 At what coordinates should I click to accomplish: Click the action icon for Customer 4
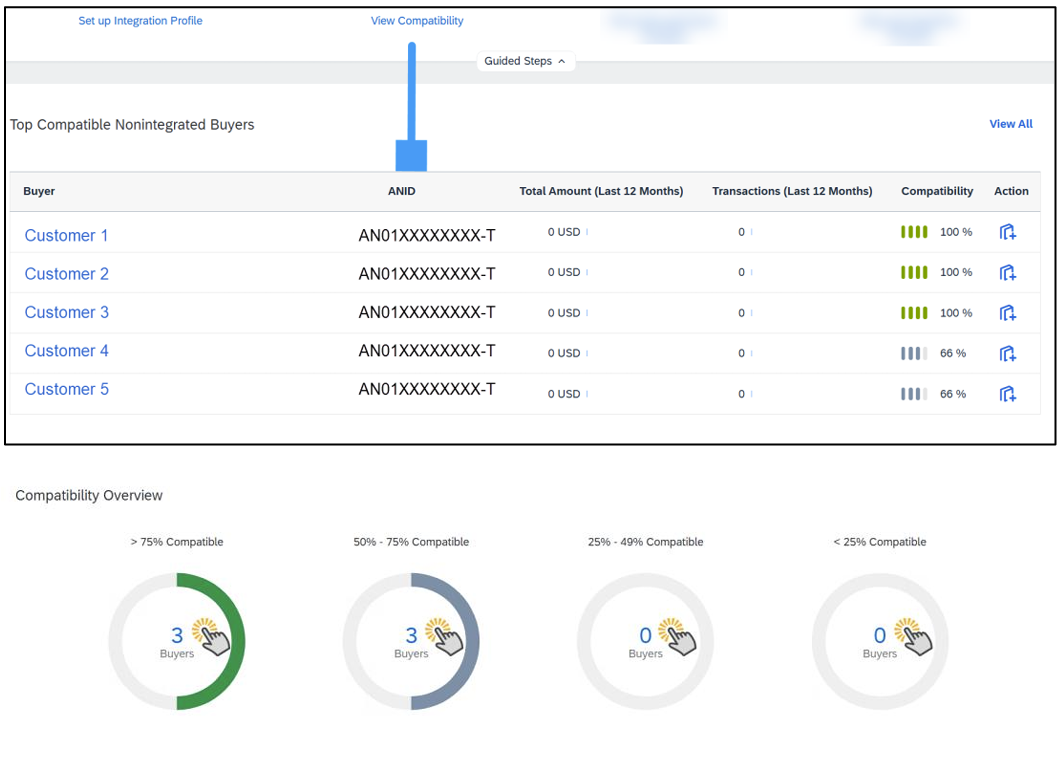[x=1008, y=353]
